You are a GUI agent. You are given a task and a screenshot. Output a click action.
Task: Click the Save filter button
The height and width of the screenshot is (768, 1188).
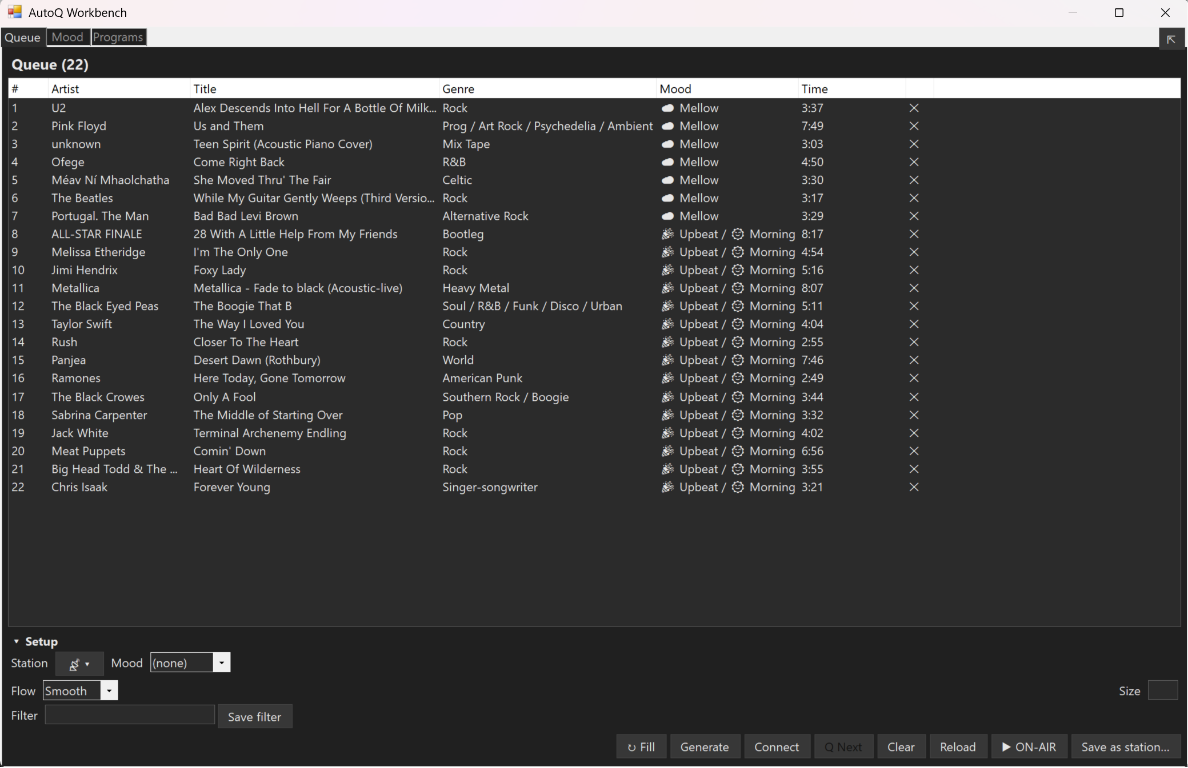pyautogui.click(x=255, y=716)
